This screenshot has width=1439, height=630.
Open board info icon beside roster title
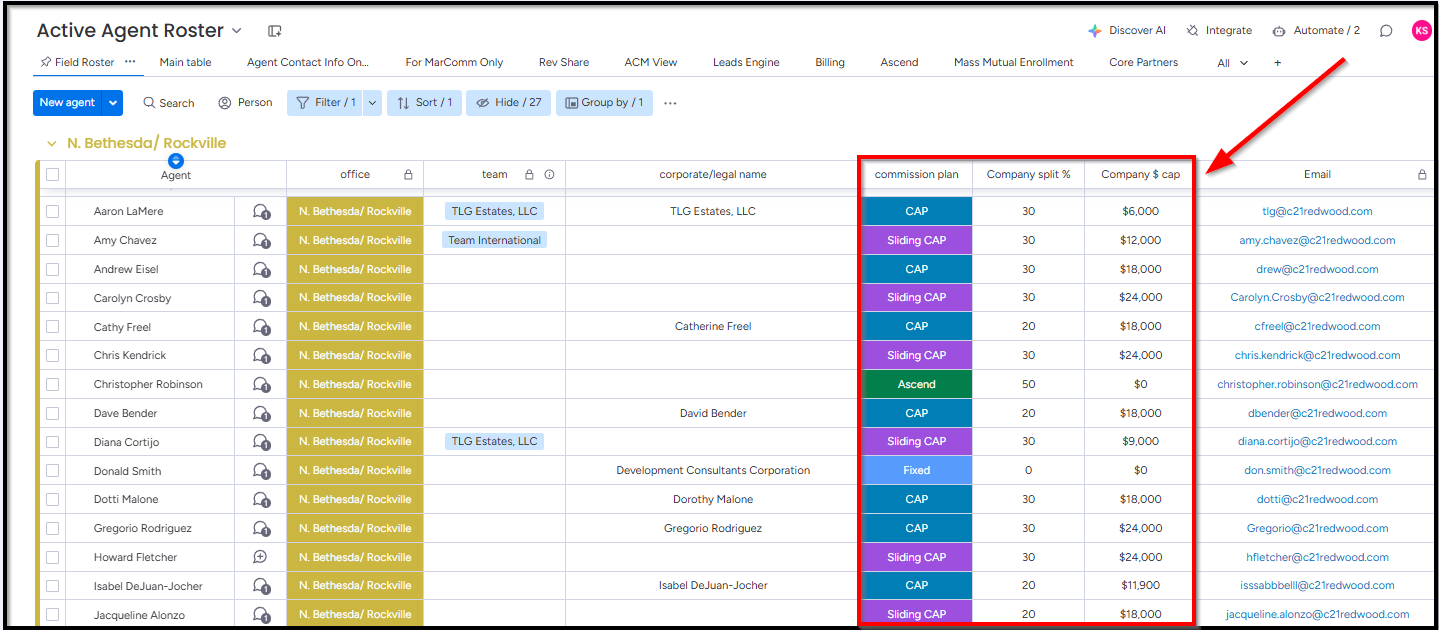[275, 31]
